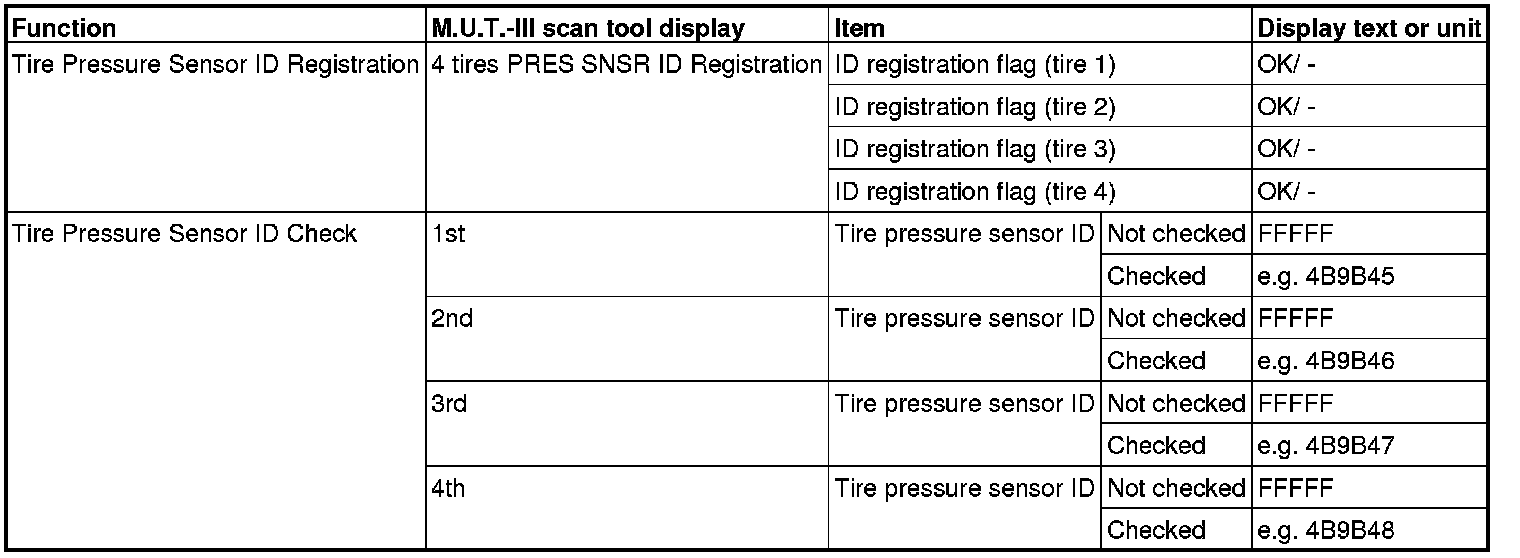Click the example ID 4B9B46 cell

click(x=1325, y=361)
